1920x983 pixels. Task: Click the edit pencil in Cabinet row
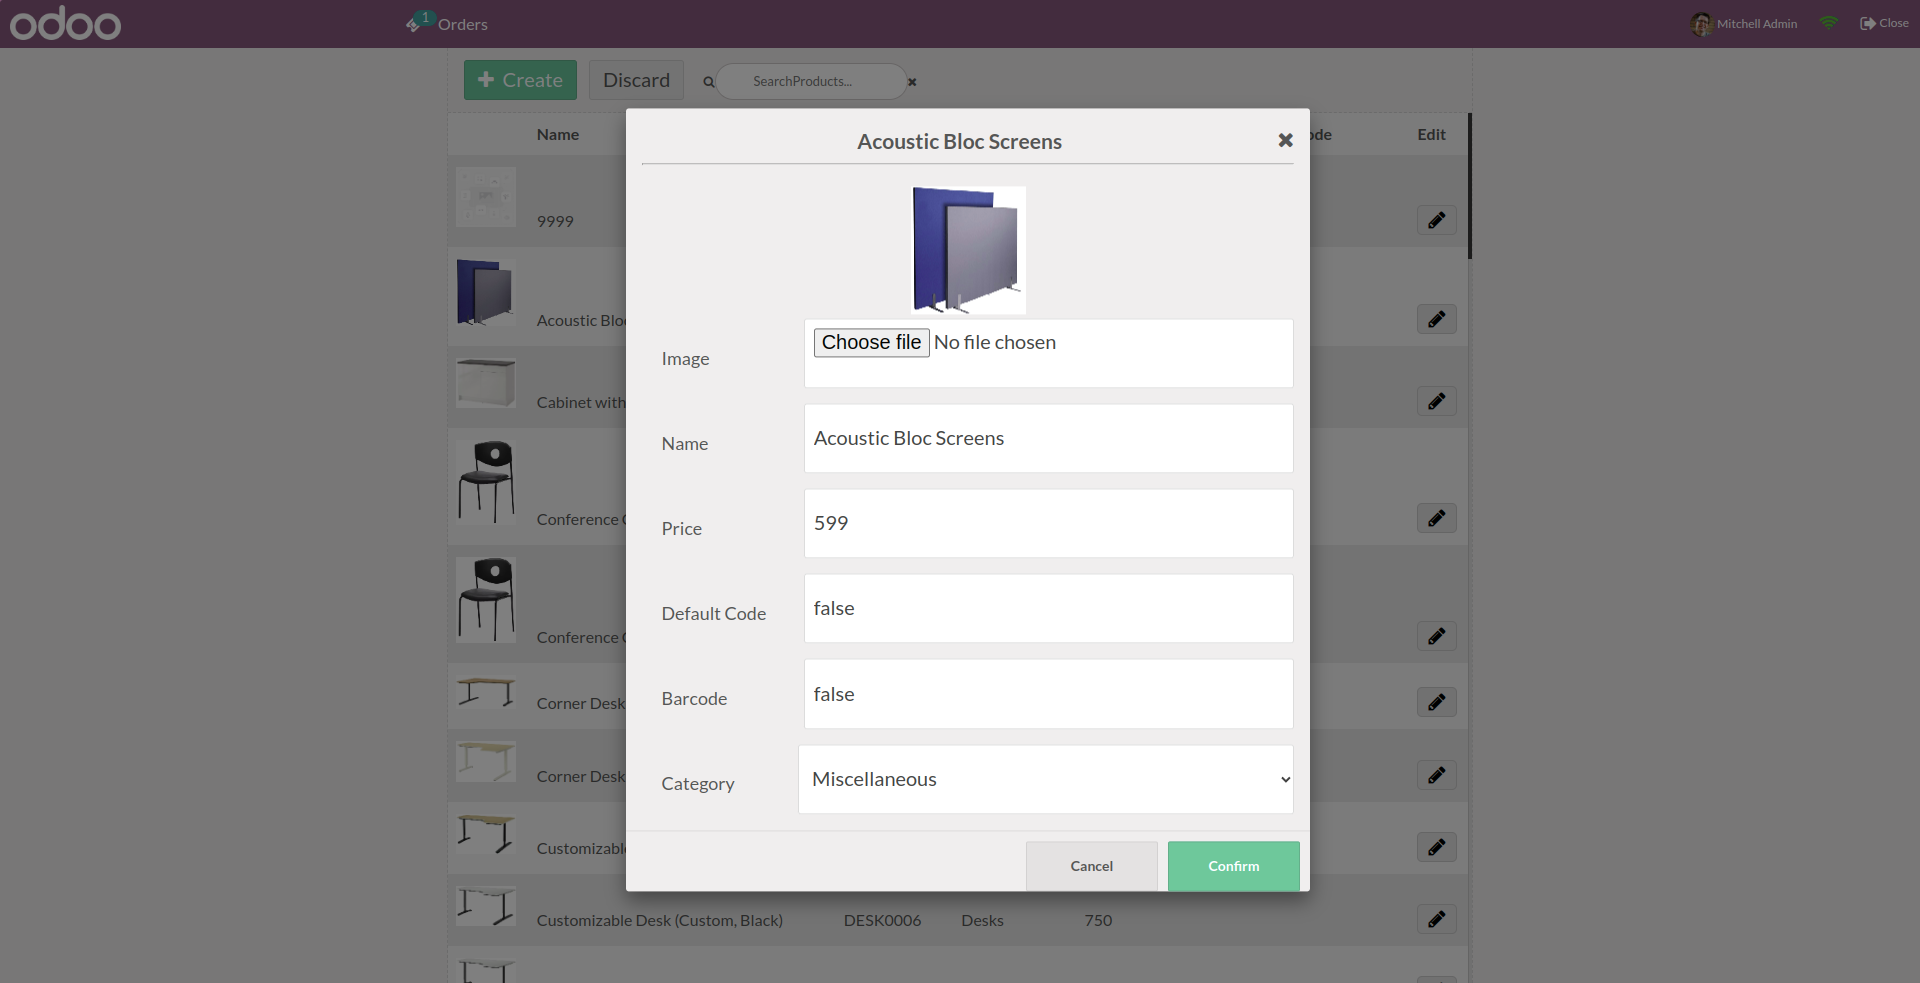click(1436, 401)
